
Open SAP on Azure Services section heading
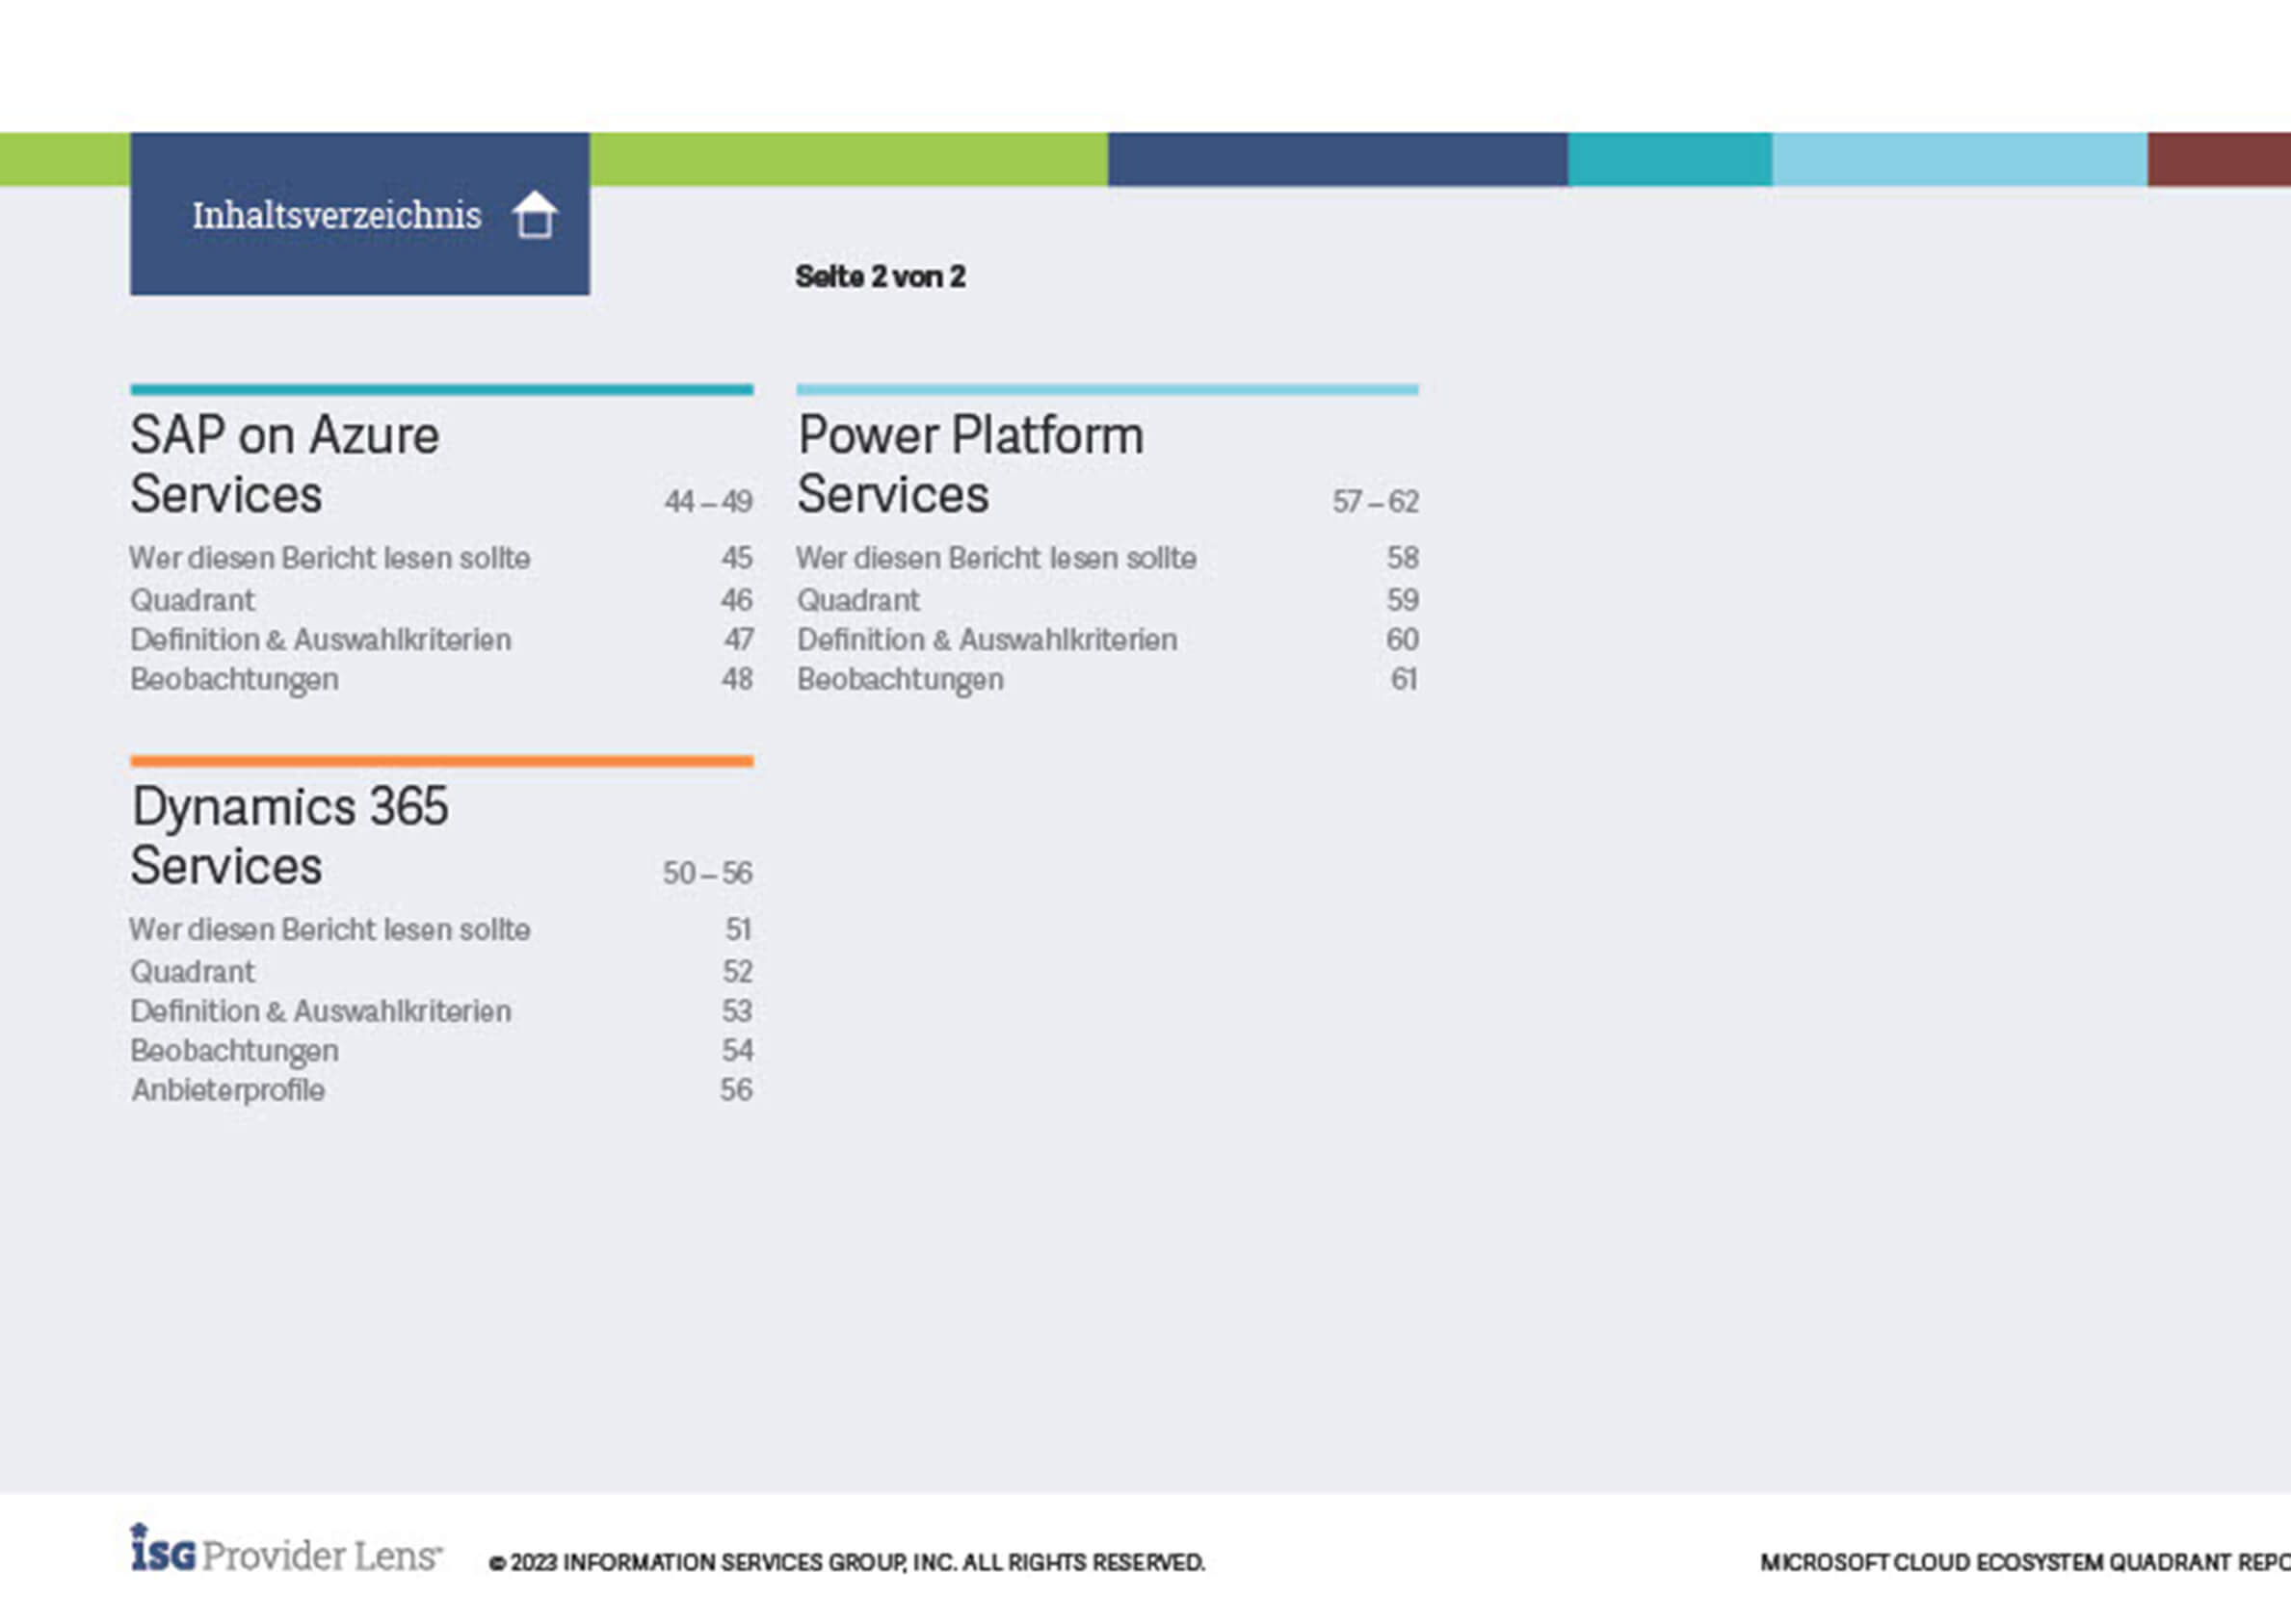tap(285, 464)
